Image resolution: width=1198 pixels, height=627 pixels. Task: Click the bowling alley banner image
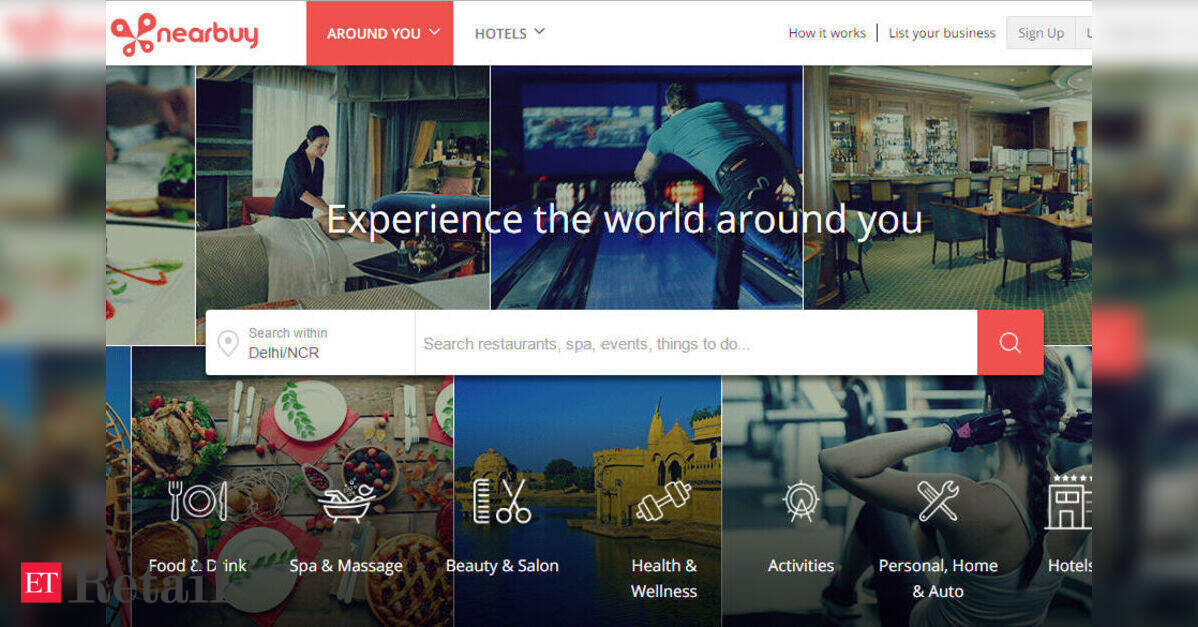pos(646,187)
